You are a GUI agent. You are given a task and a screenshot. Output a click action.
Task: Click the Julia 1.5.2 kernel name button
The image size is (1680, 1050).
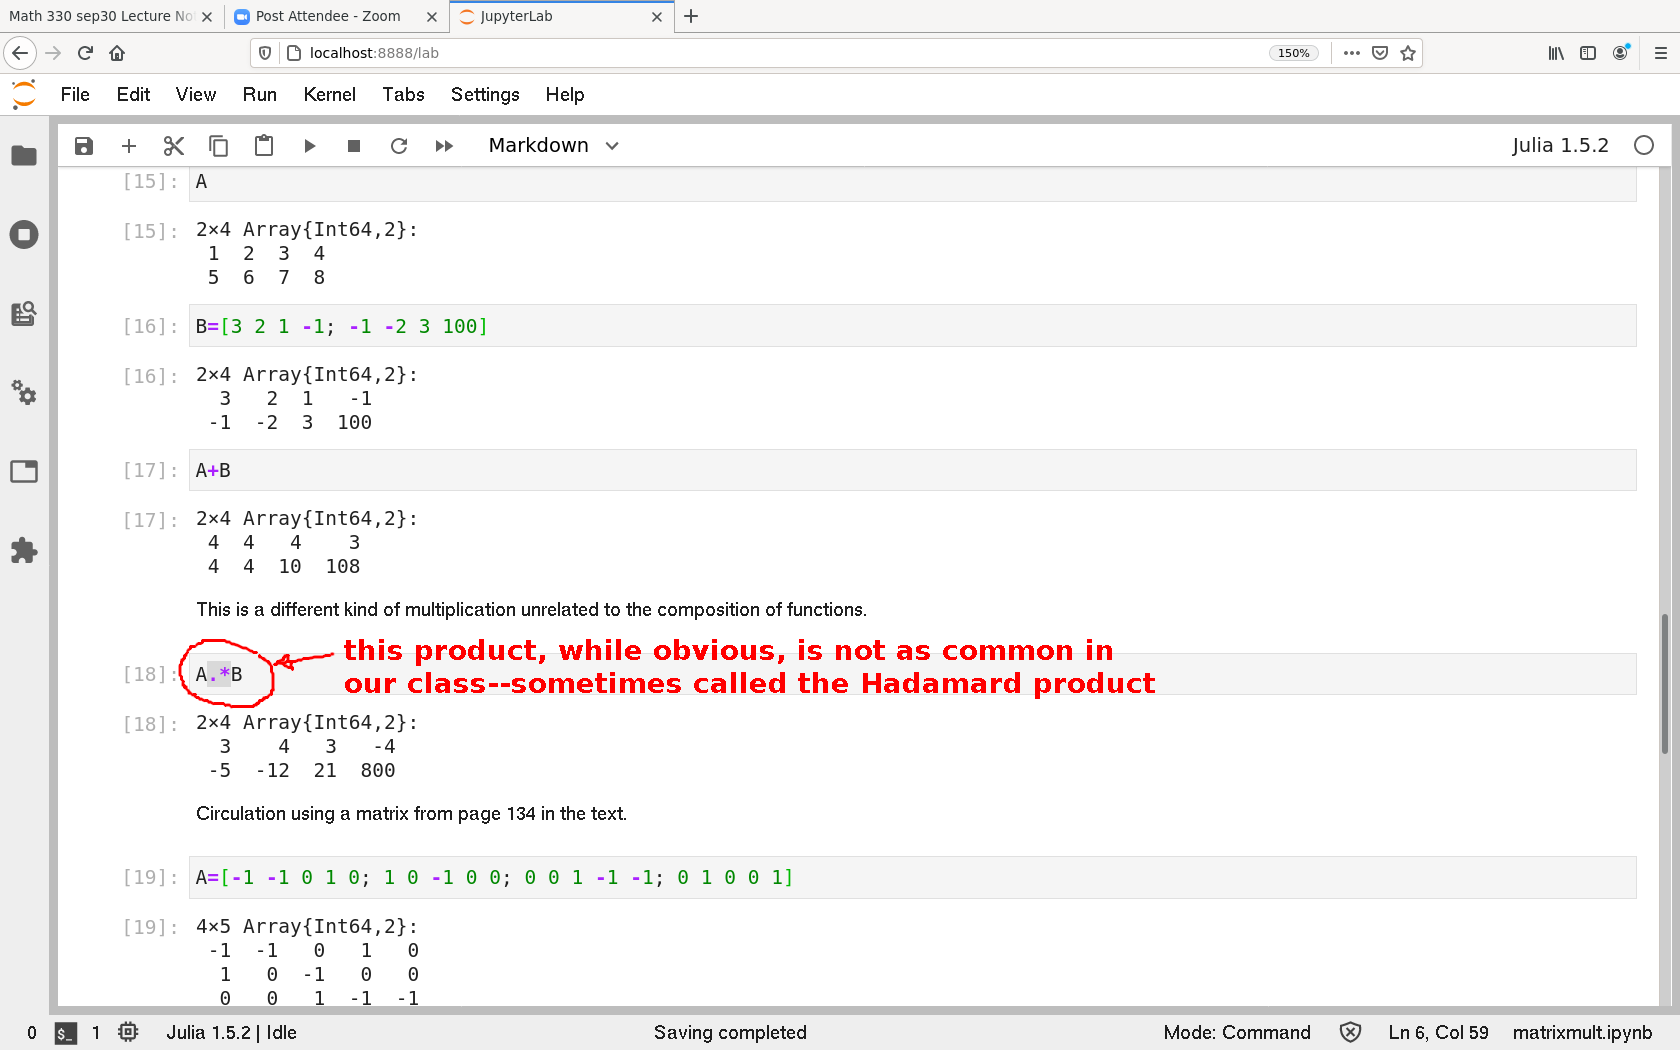pyautogui.click(x=1559, y=146)
